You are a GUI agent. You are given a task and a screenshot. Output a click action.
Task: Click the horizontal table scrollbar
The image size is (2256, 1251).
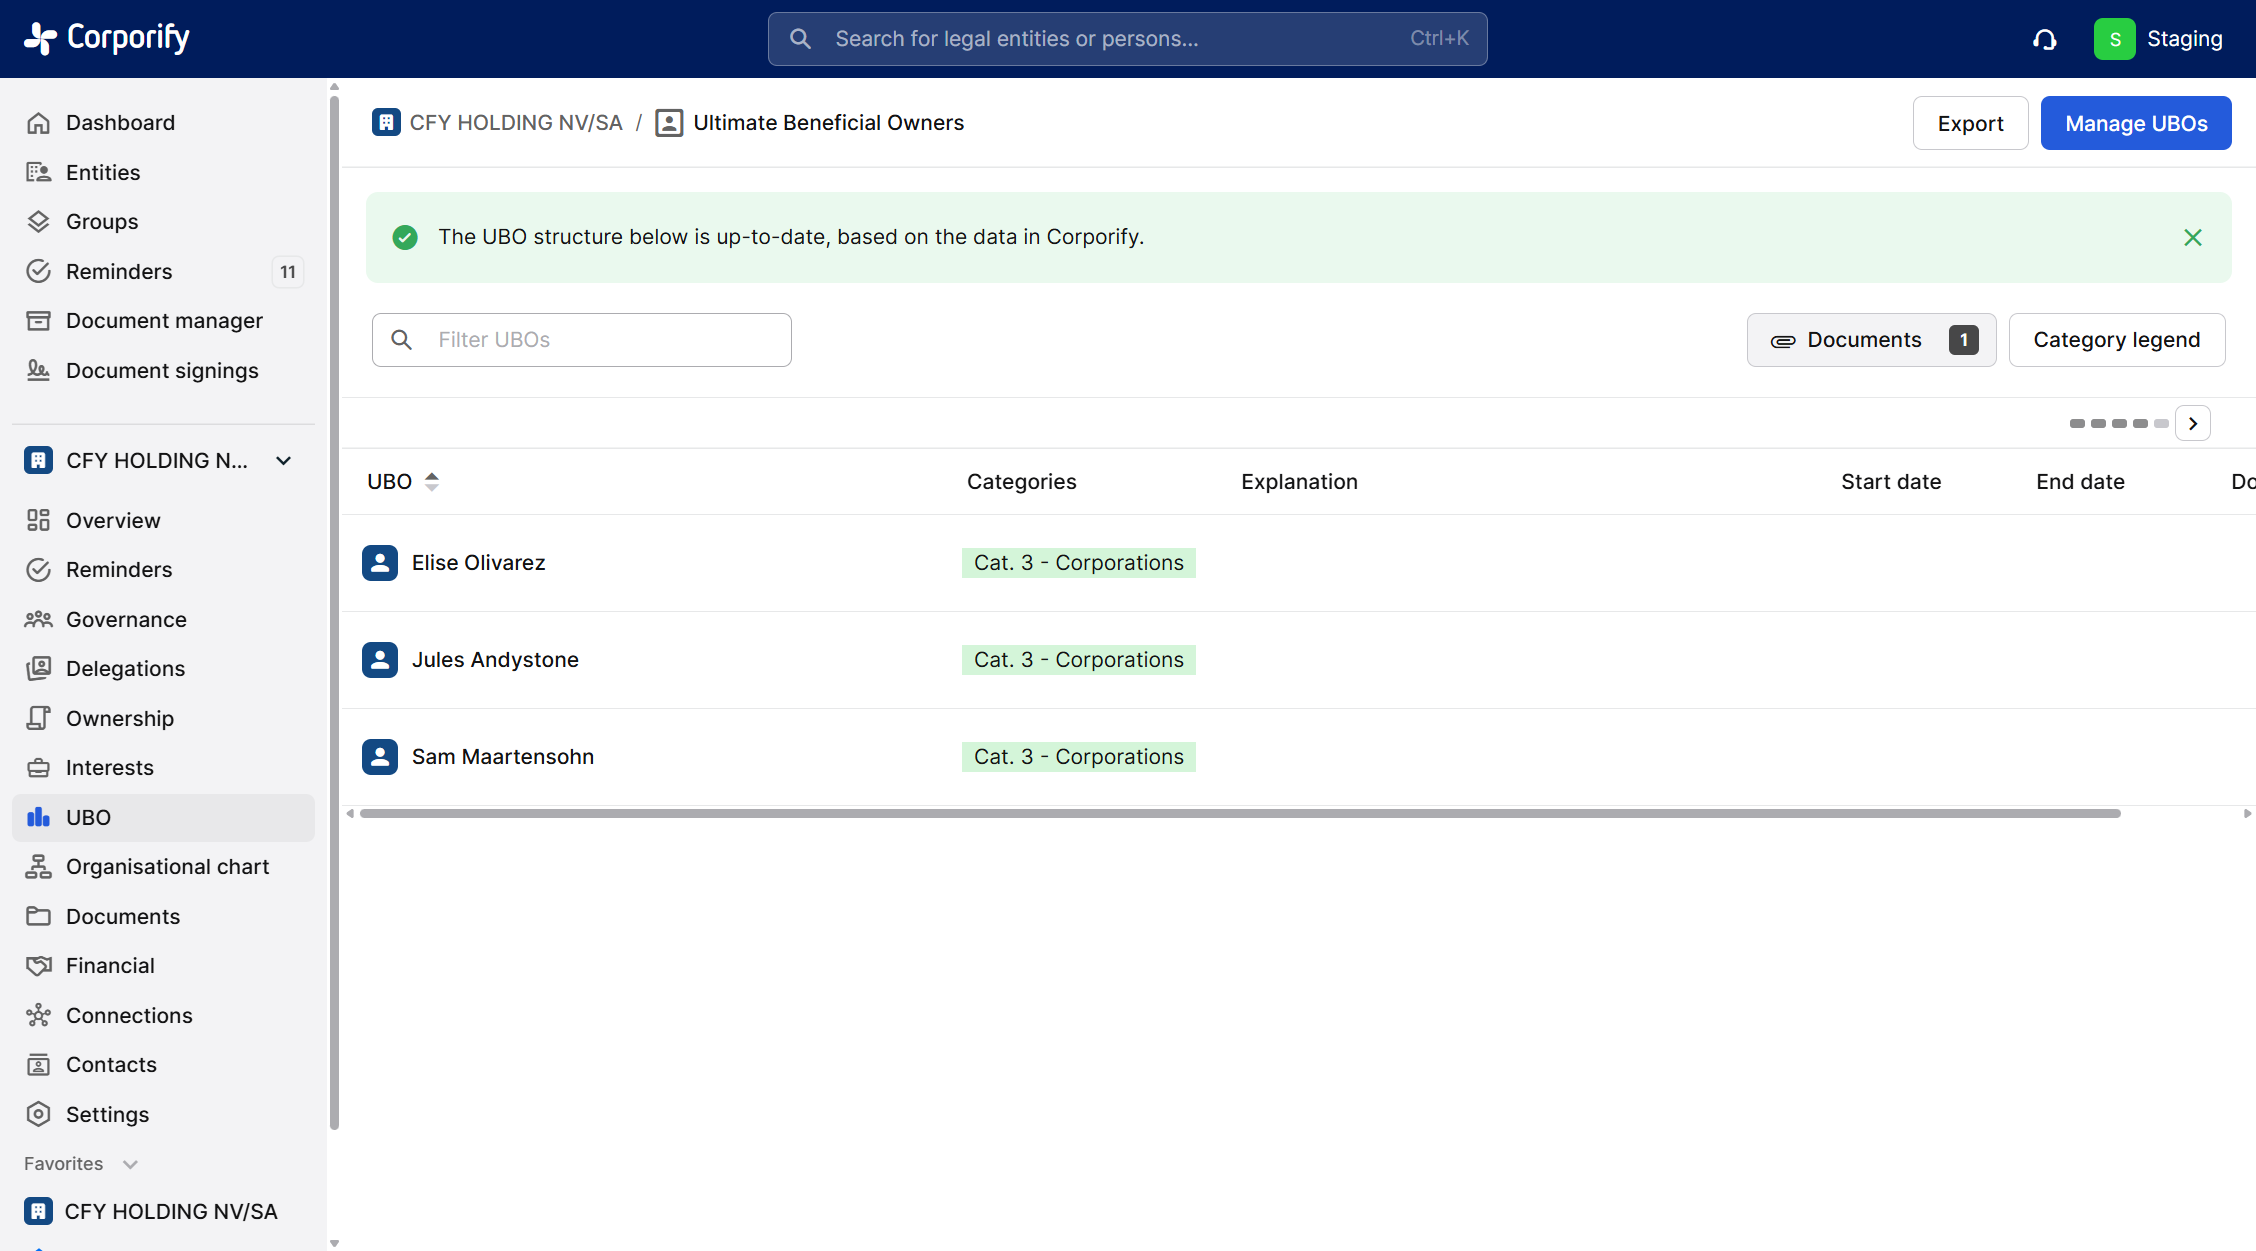pos(1240,814)
